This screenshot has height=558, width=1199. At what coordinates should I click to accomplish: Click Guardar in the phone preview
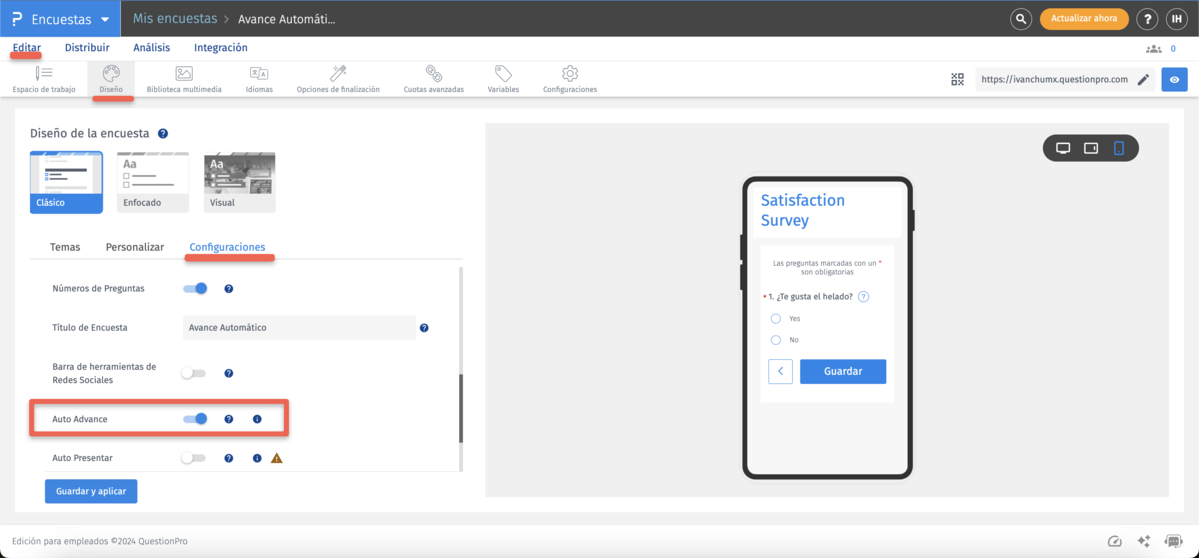843,371
